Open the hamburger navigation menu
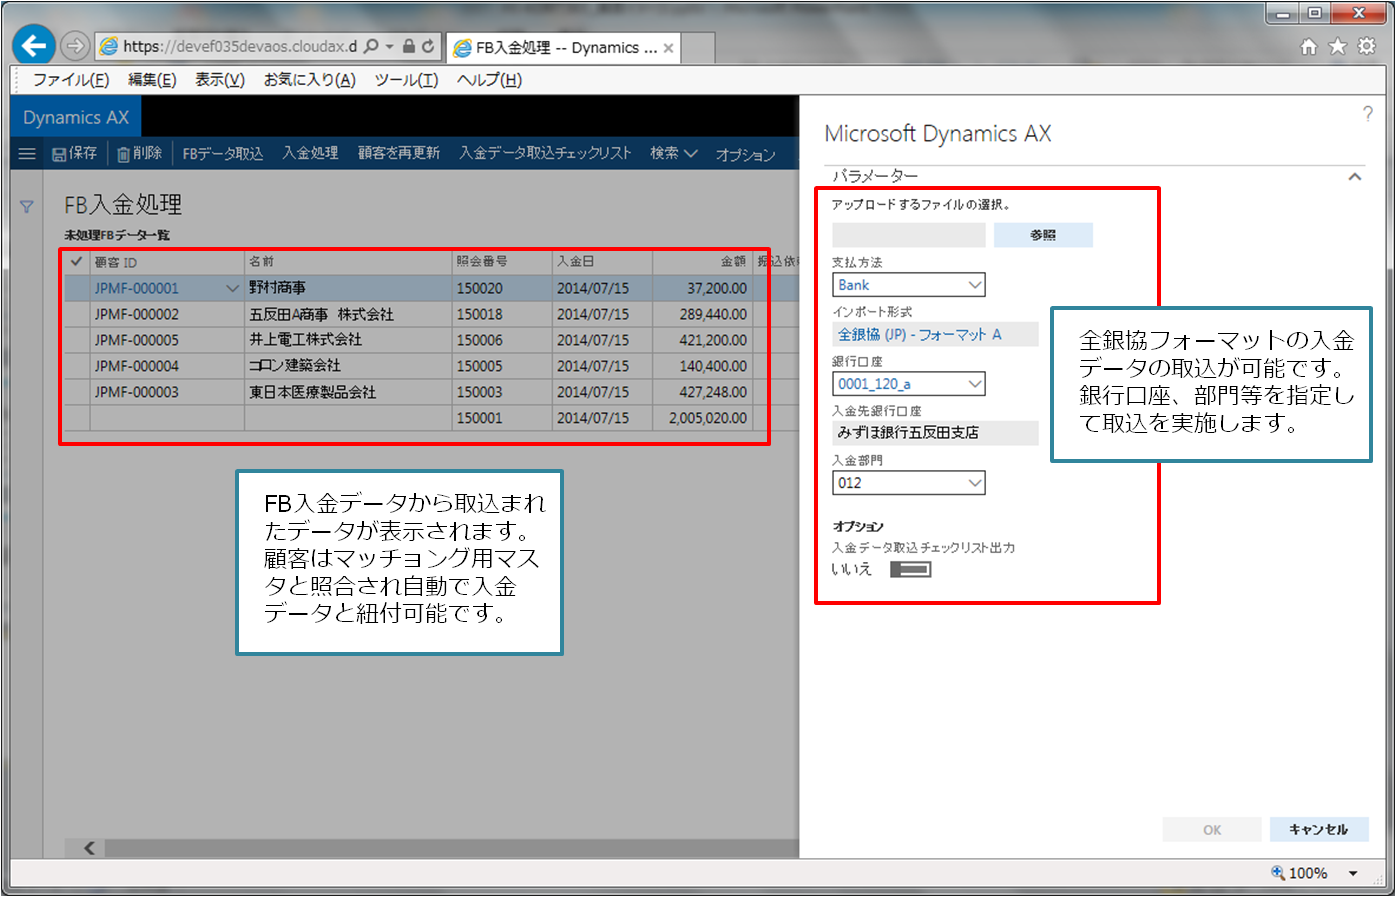 [27, 153]
